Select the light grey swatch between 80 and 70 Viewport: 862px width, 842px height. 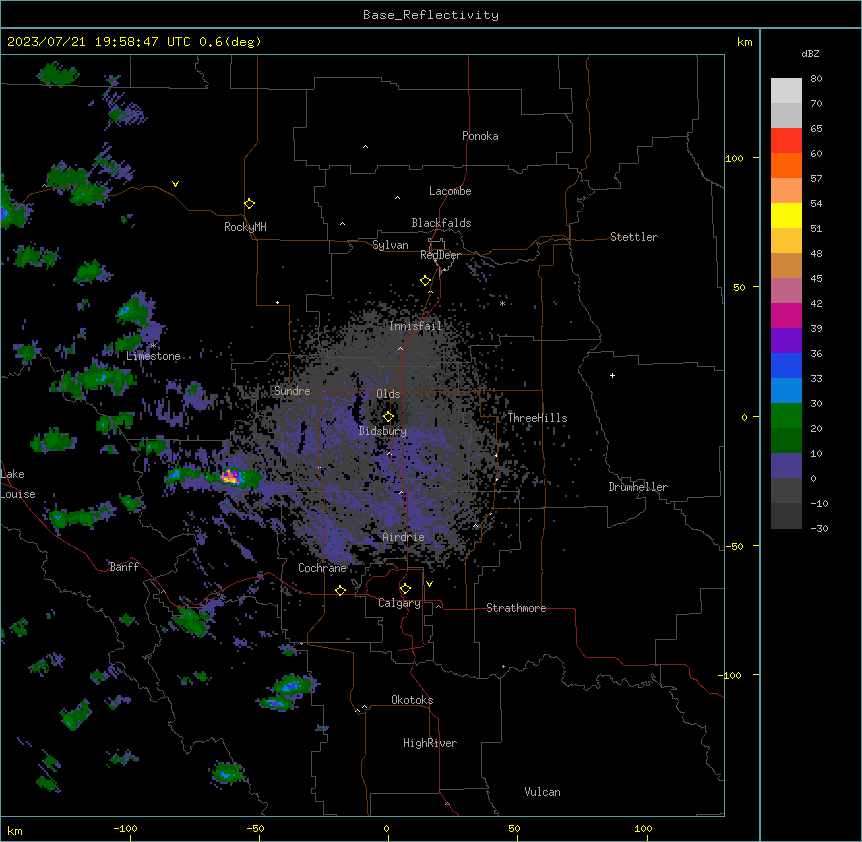786,91
